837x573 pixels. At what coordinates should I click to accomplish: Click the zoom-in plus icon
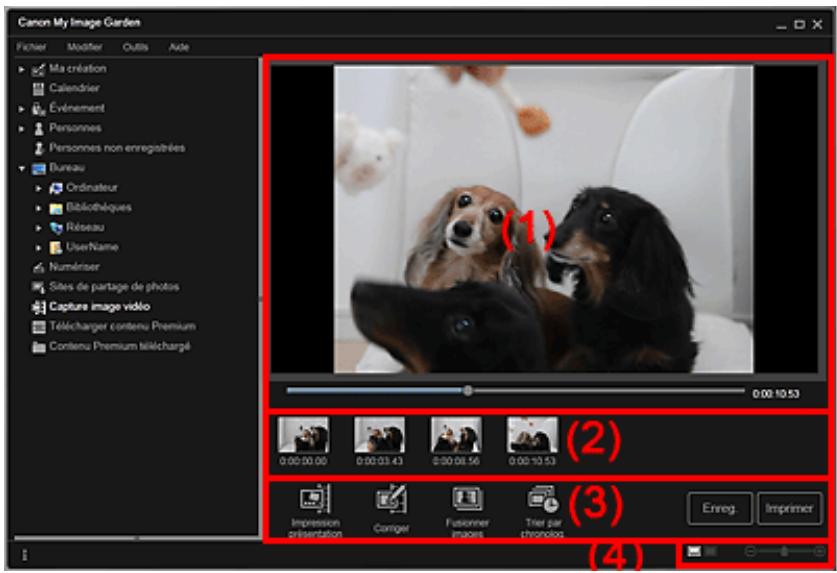pos(819,551)
